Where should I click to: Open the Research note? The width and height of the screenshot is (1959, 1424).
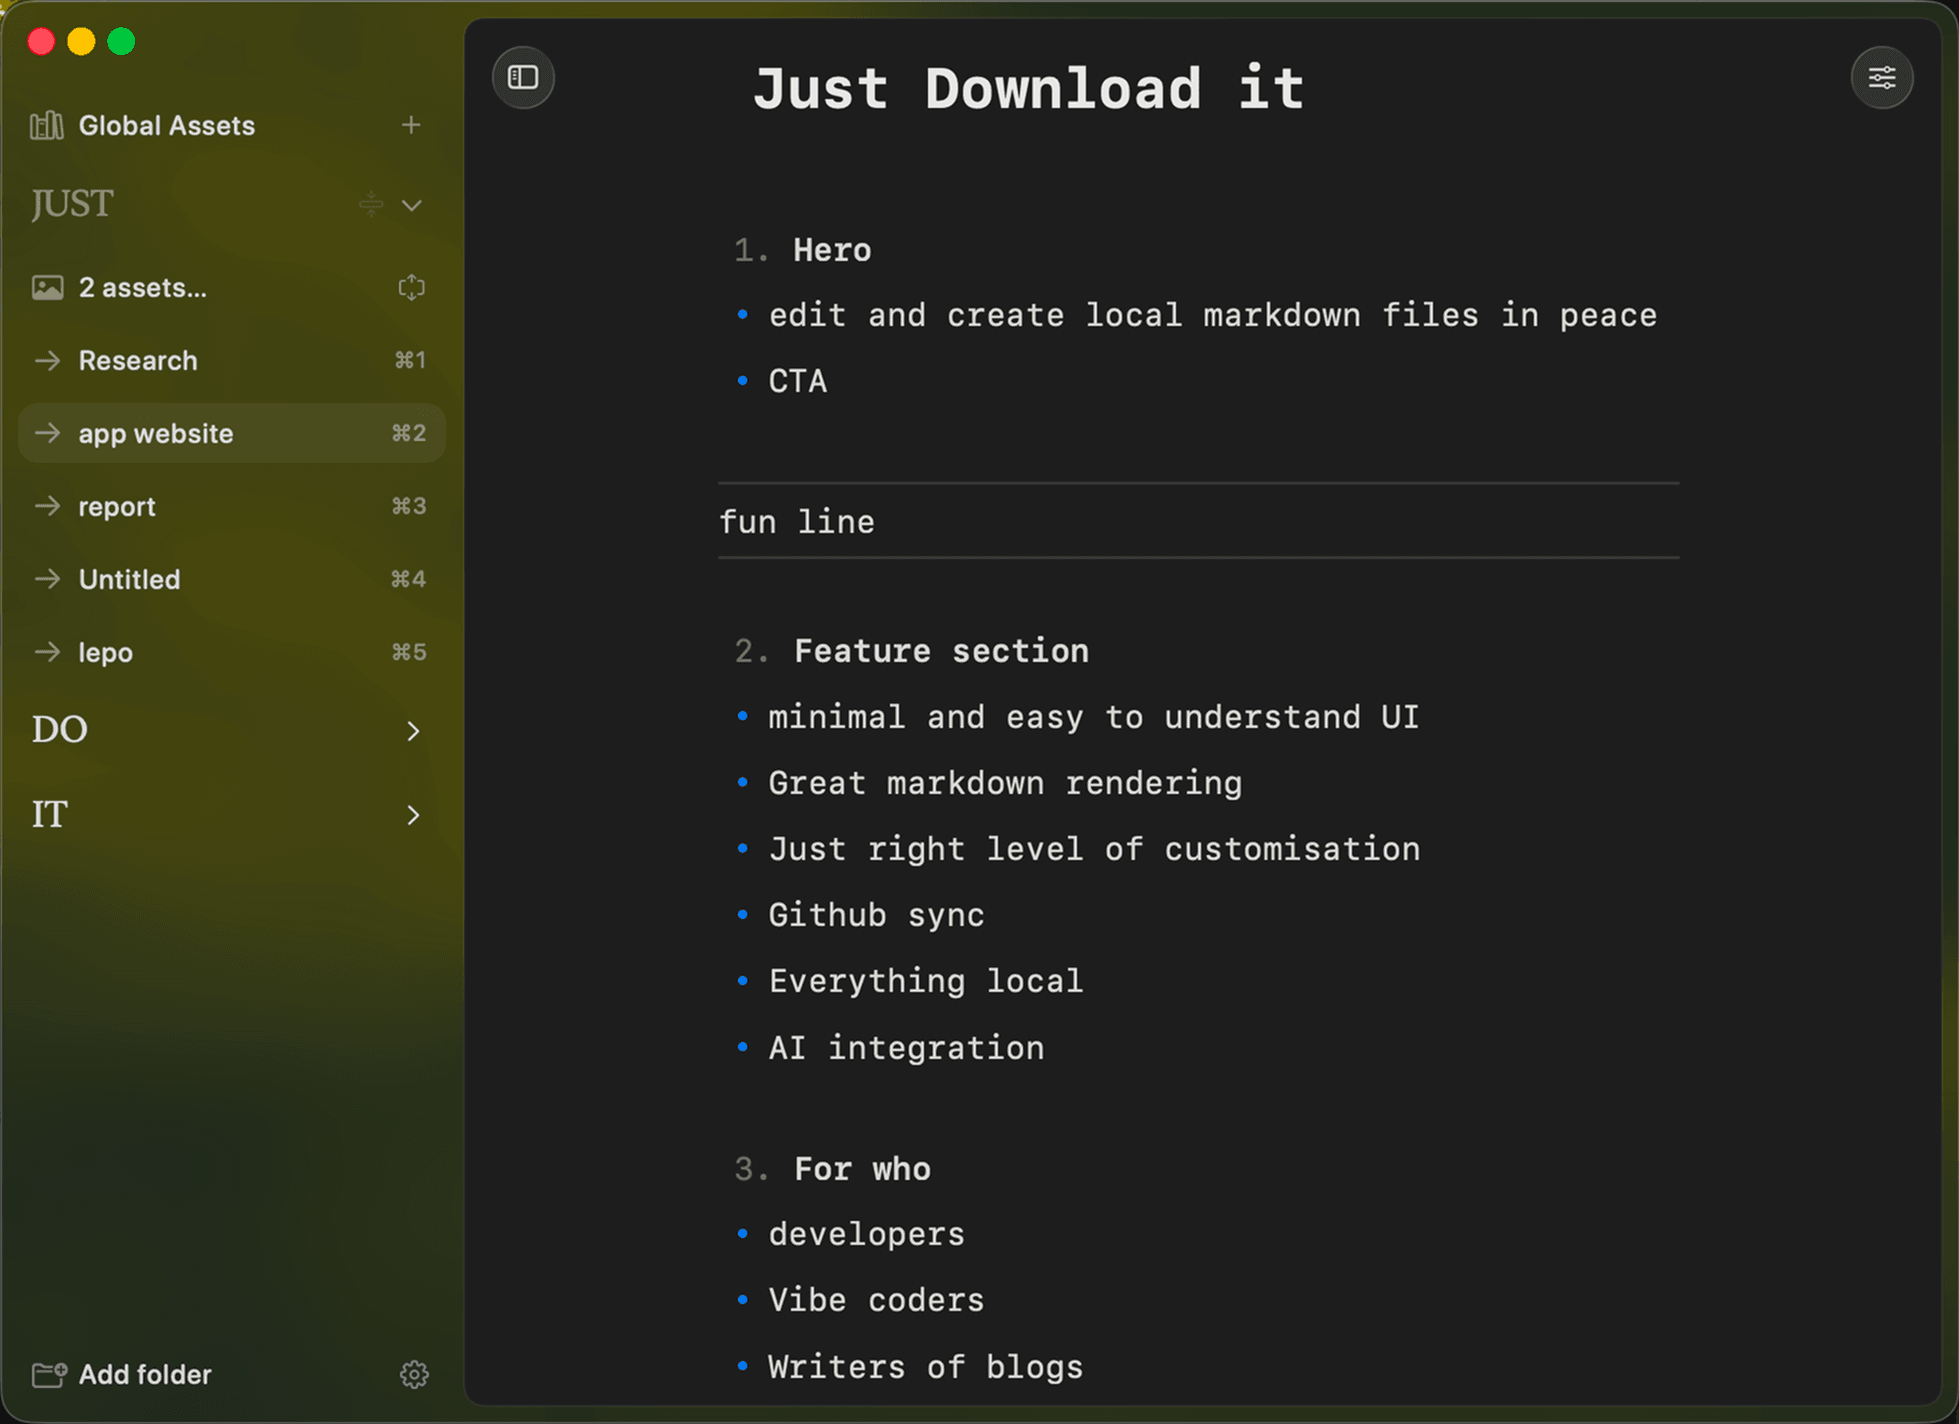[232, 360]
